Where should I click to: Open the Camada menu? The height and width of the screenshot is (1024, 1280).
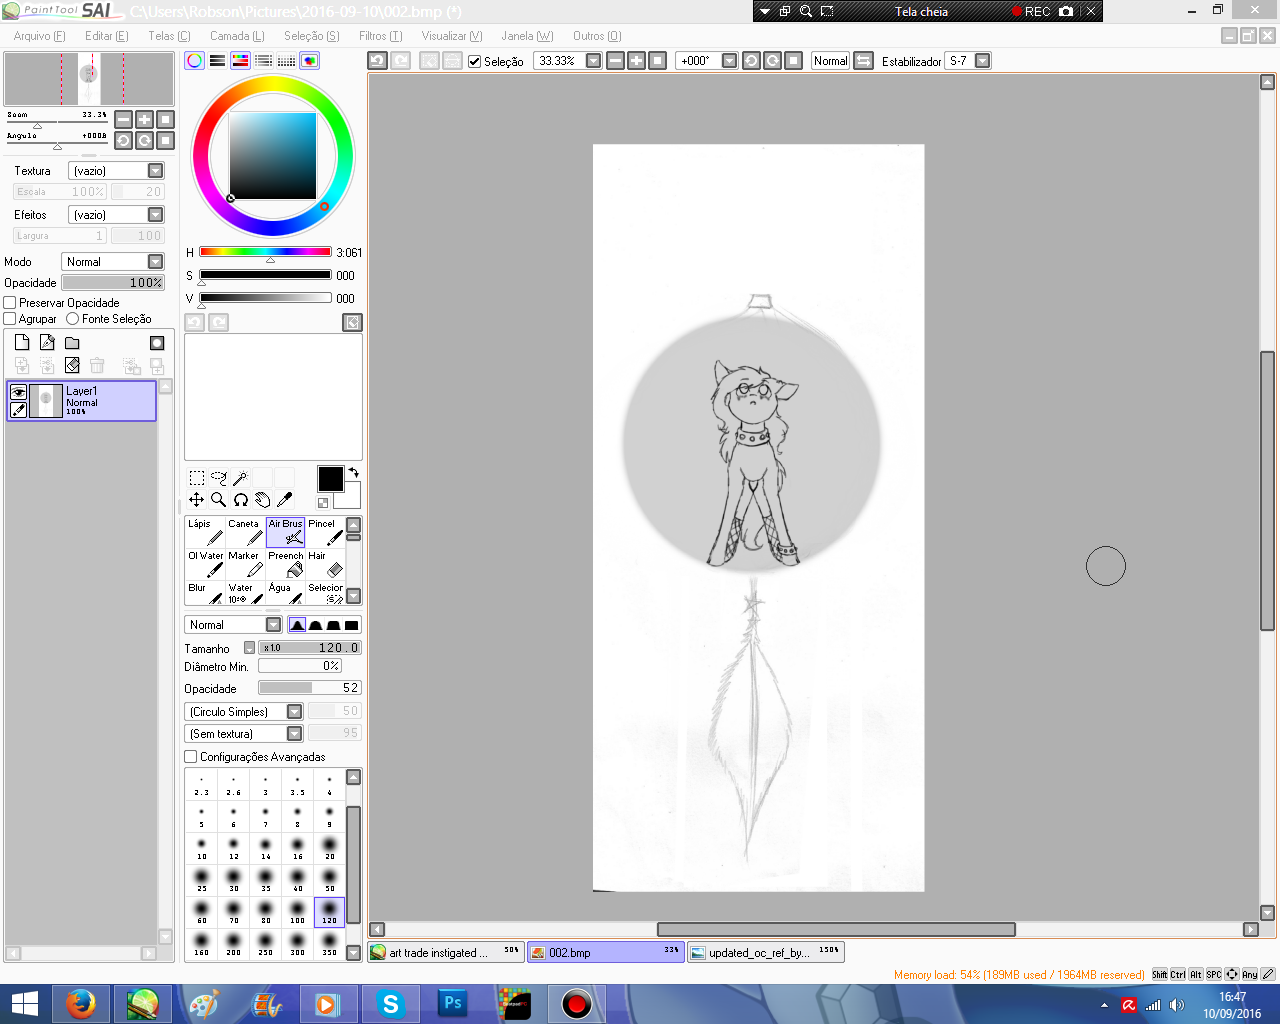[x=237, y=36]
